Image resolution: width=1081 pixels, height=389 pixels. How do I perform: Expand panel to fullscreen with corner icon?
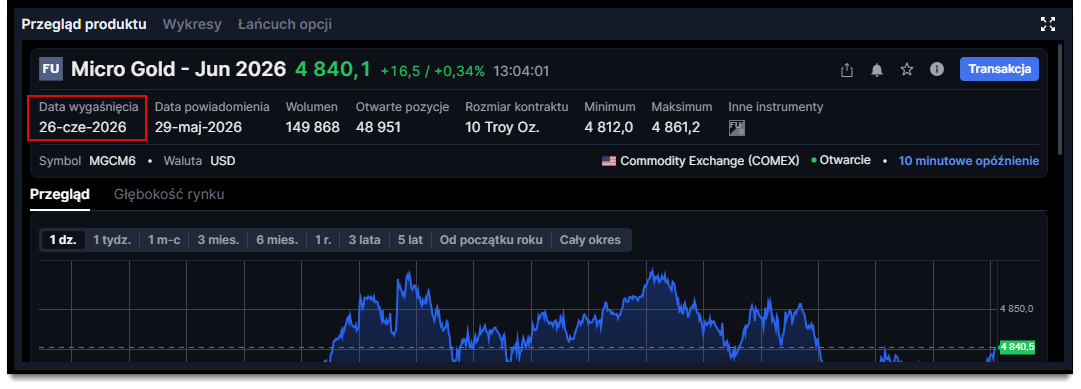coord(1048,25)
